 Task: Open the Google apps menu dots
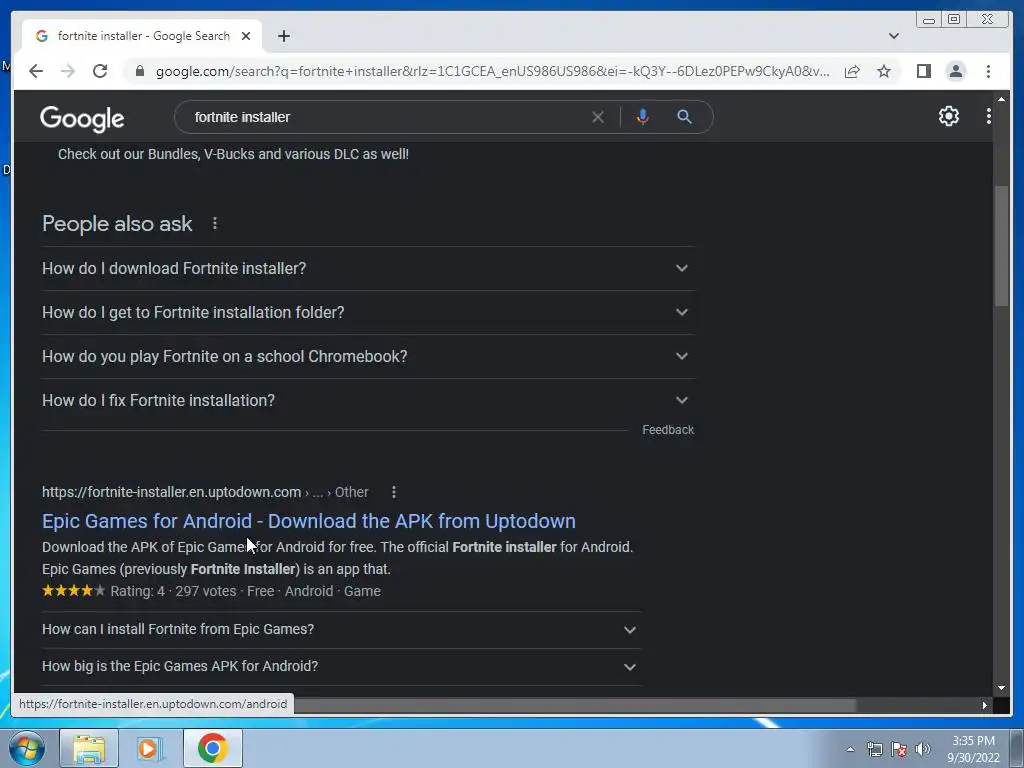[988, 116]
